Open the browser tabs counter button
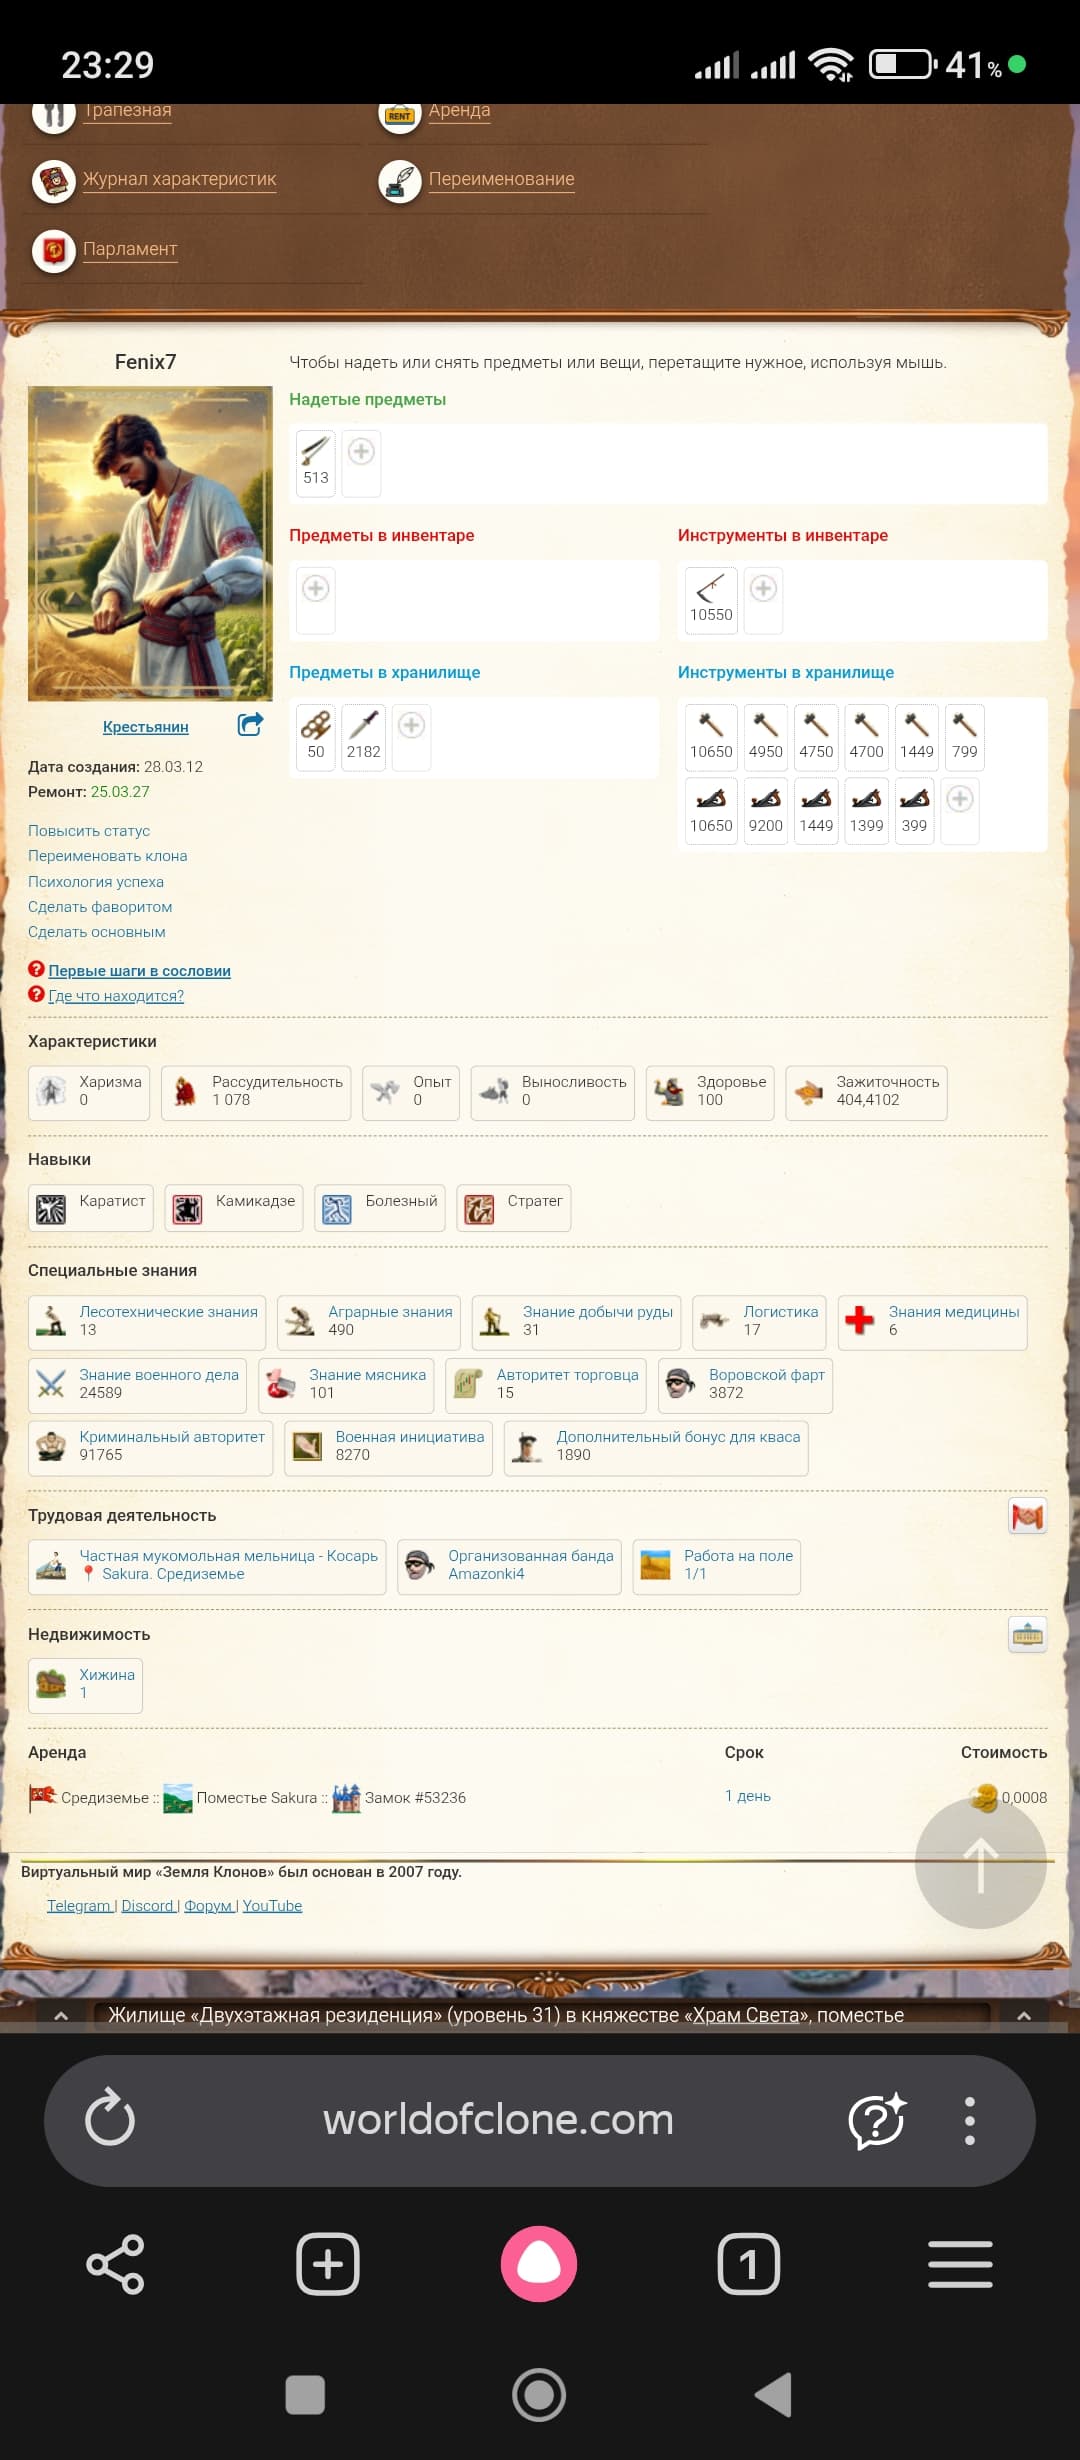 tap(748, 2264)
